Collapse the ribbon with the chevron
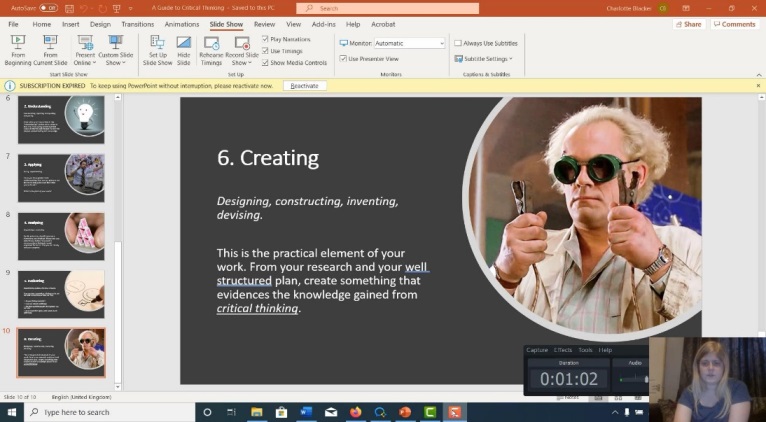766x422 pixels. point(759,75)
